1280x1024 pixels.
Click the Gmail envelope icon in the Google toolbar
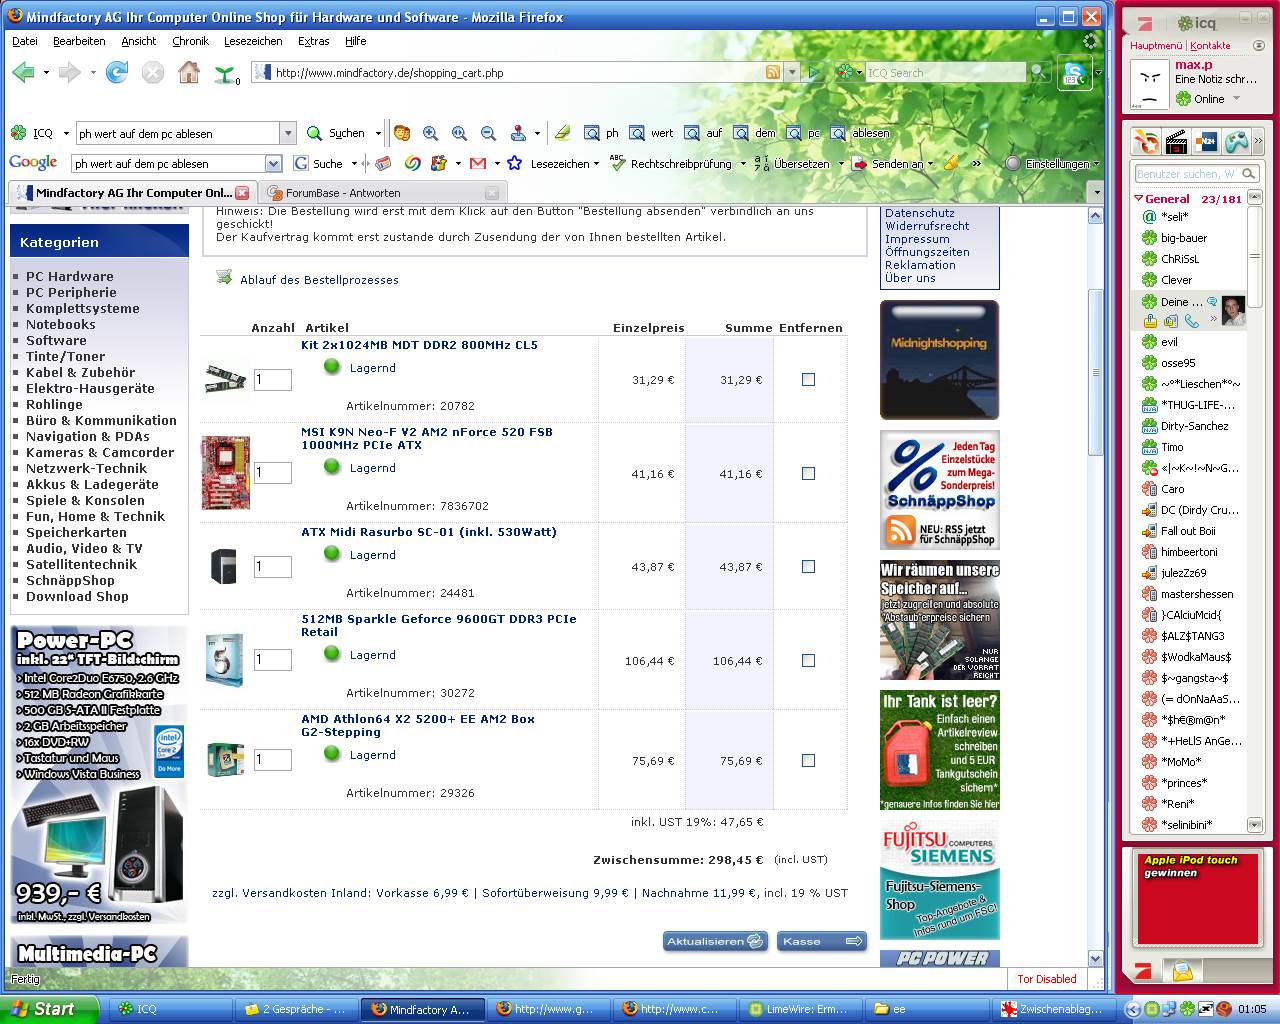[477, 163]
